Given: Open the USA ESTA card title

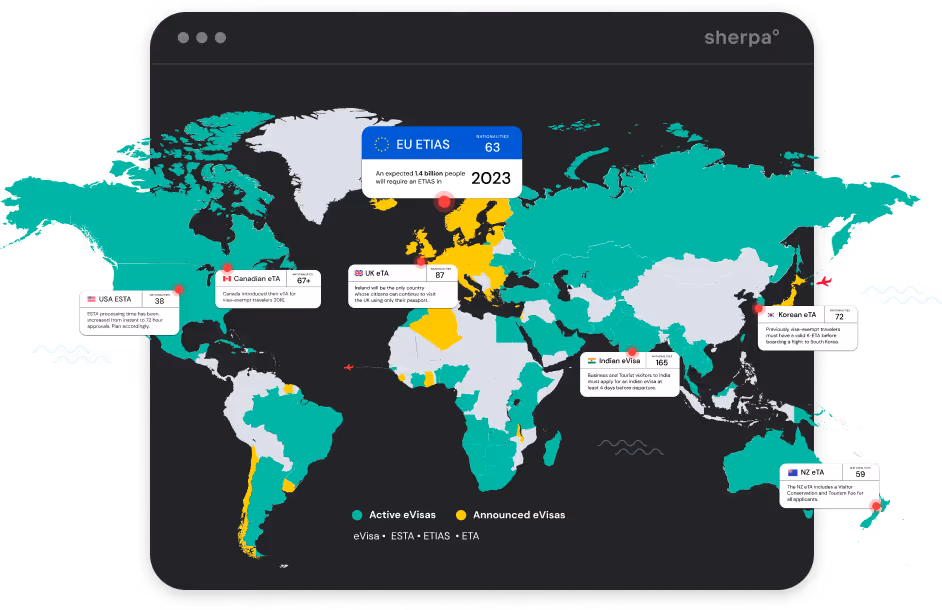Looking at the screenshot, I should tap(115, 299).
